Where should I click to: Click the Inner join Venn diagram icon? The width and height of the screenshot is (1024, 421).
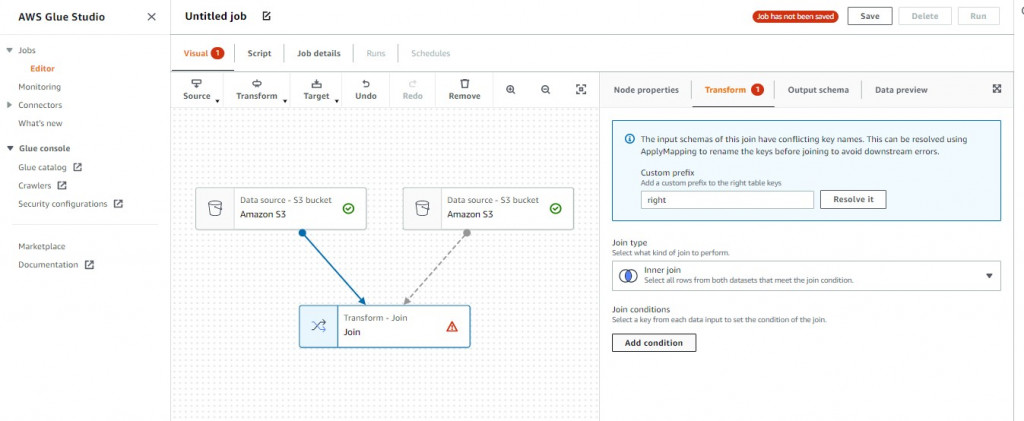point(628,275)
